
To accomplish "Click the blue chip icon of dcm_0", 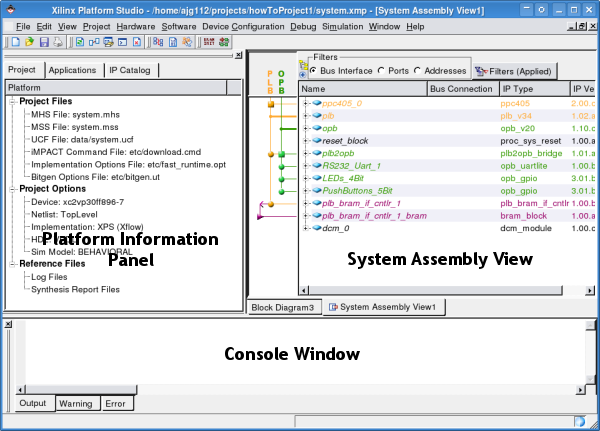I will (x=316, y=228).
